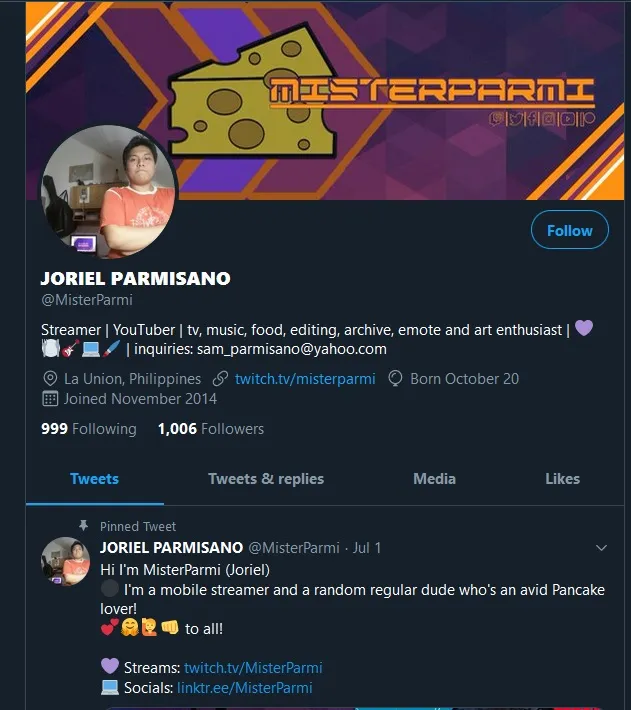Click the purple heart emoji in the bio
This screenshot has height=710, width=631.
pyautogui.click(x=583, y=328)
